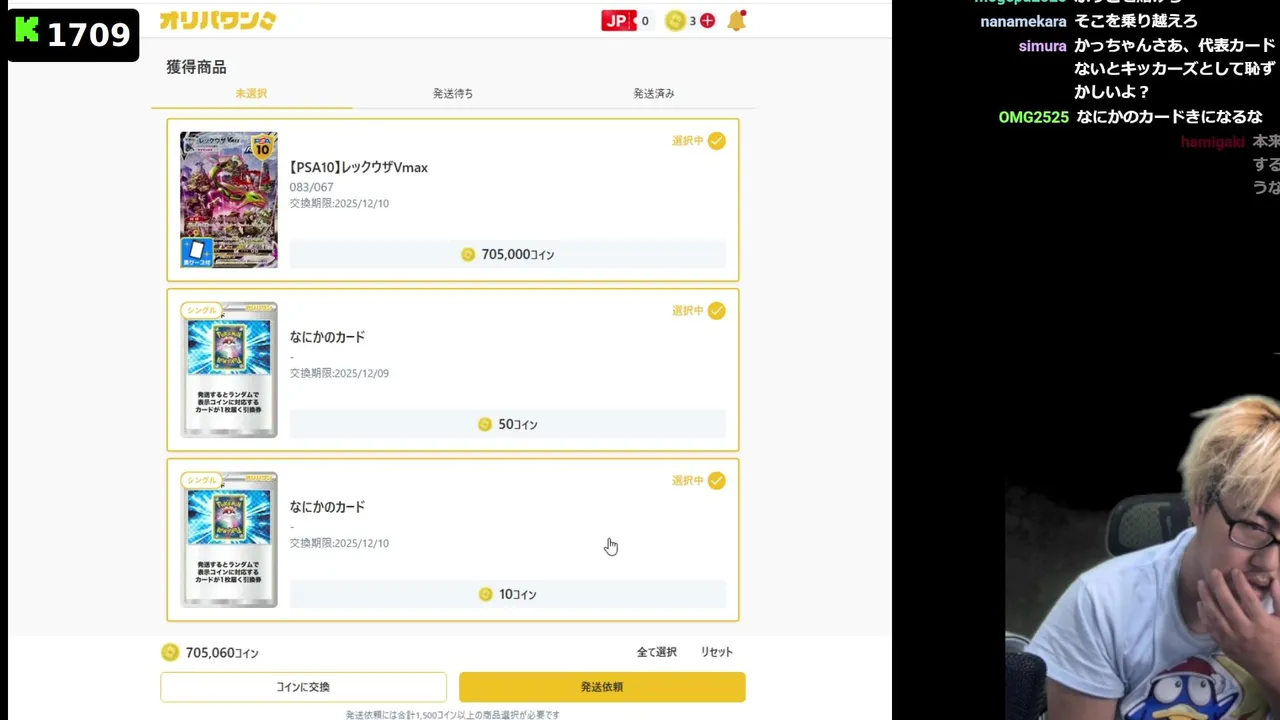
Task: Deselect the 【PSA10】レックウザVmax checkmark
Action: pyautogui.click(x=717, y=141)
